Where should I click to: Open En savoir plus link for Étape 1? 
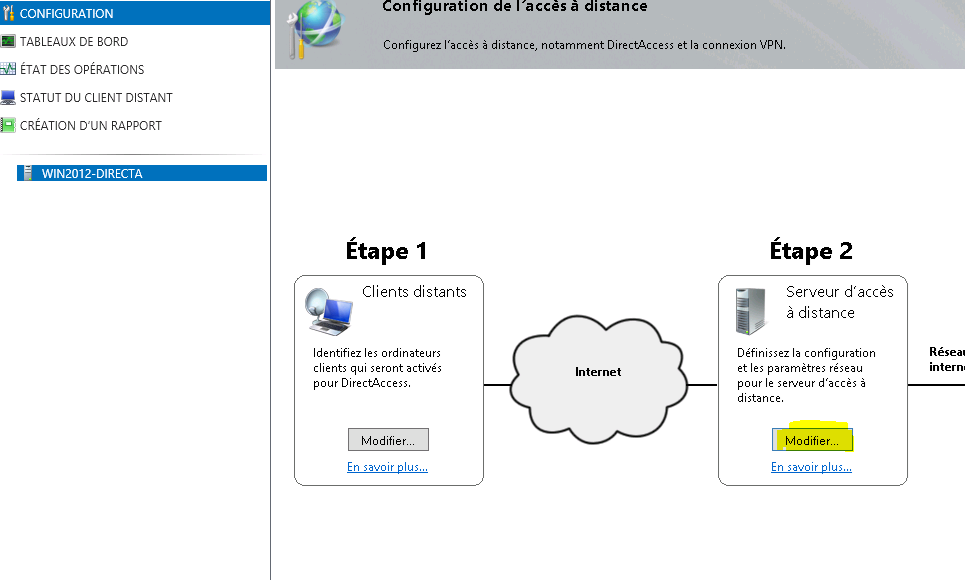coord(387,467)
